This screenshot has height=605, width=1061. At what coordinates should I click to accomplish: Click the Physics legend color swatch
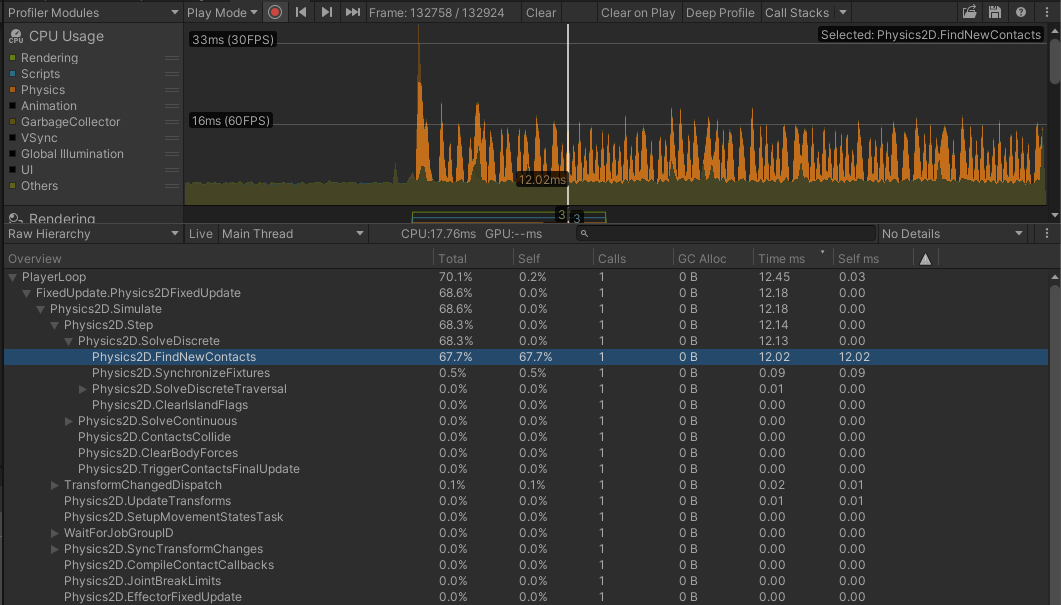[12, 90]
